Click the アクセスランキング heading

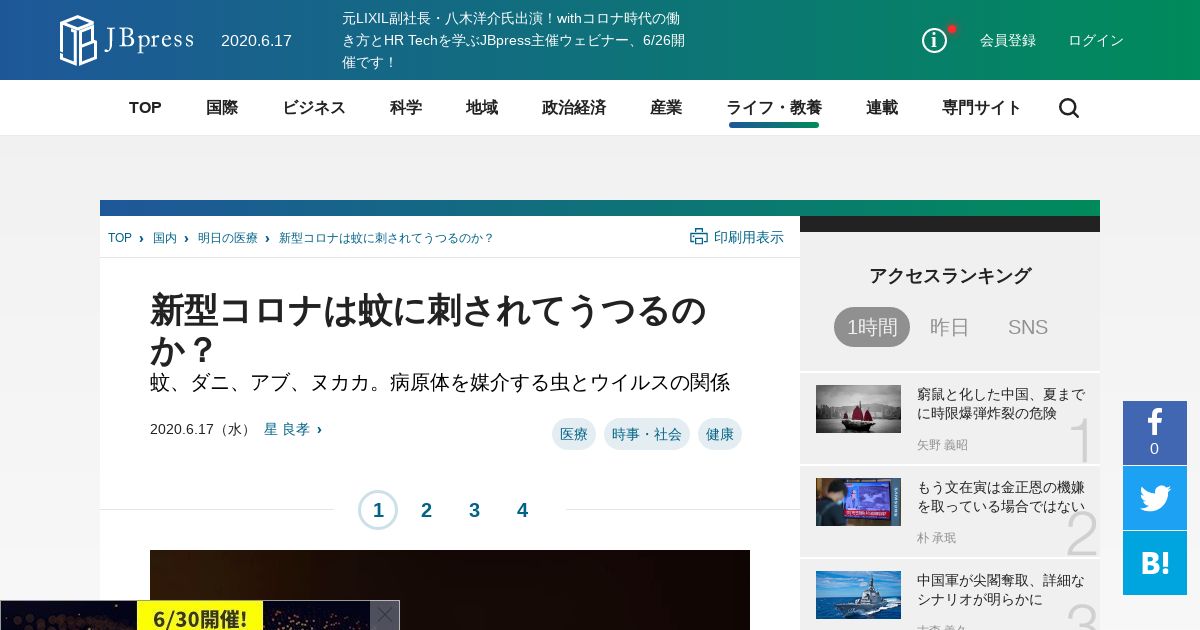point(950,276)
